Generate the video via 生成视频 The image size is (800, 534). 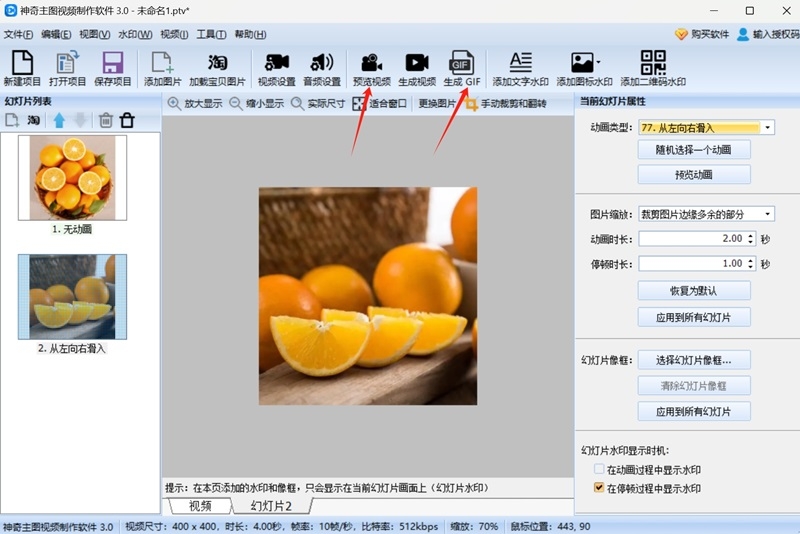coord(417,68)
